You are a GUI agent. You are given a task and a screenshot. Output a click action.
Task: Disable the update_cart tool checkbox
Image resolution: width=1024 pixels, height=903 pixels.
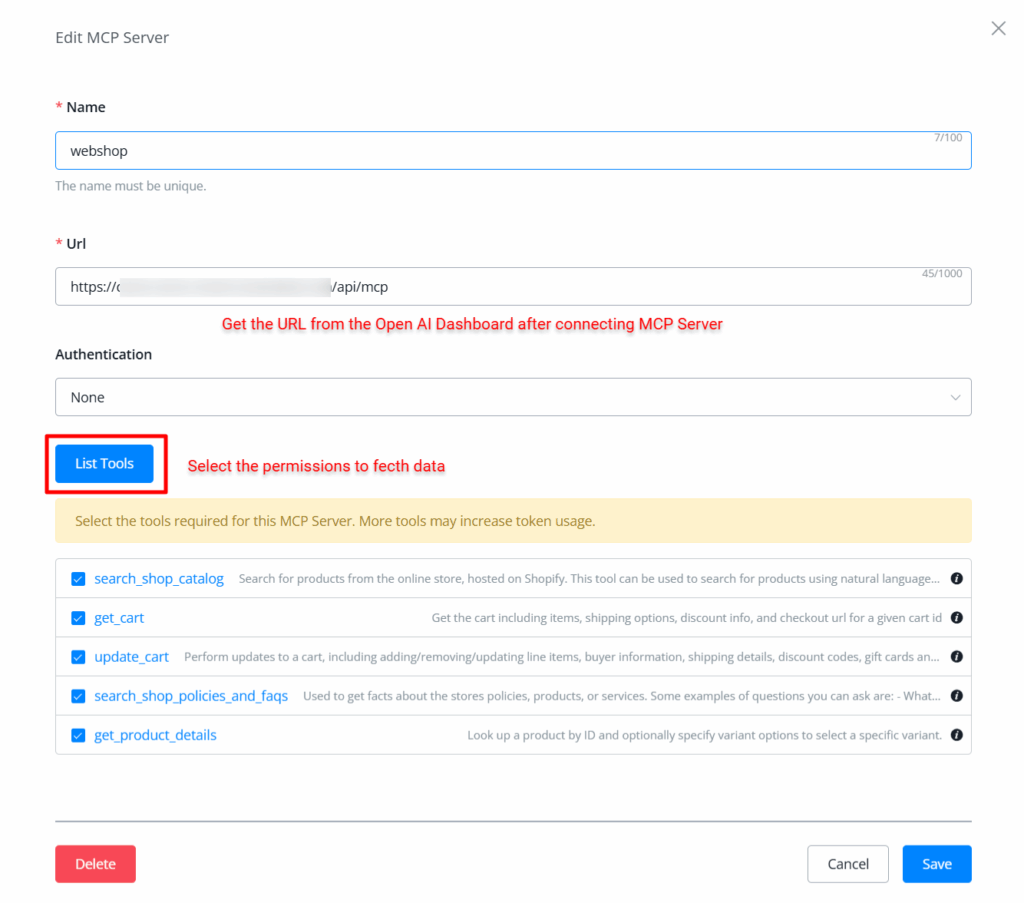click(x=78, y=657)
